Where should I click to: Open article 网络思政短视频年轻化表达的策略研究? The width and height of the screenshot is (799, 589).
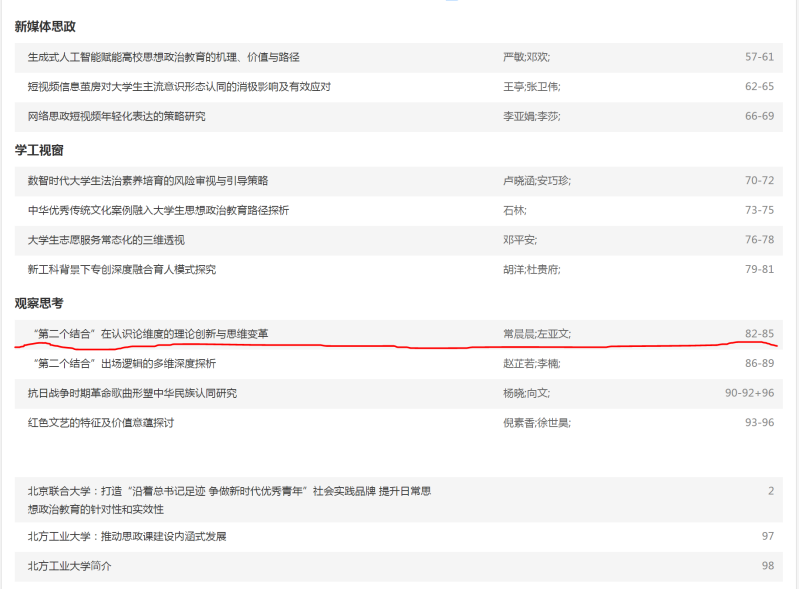[116, 117]
